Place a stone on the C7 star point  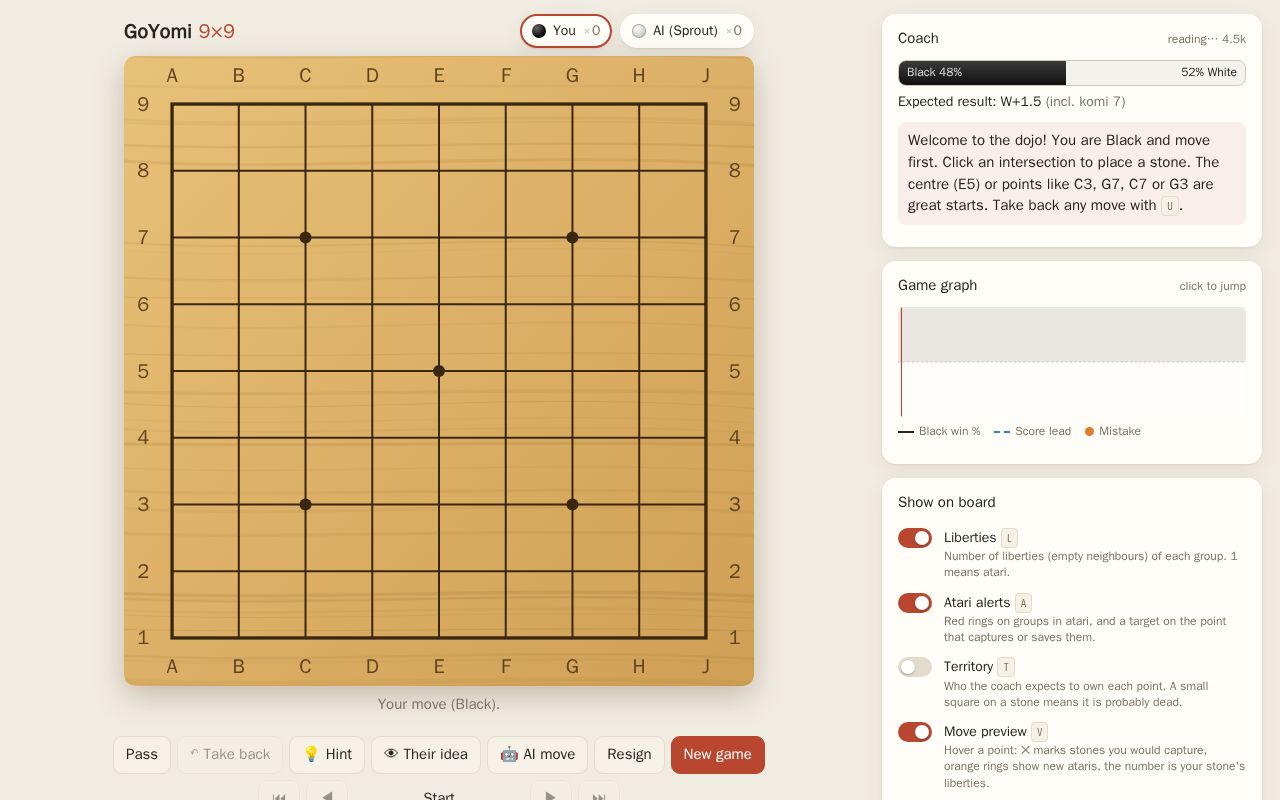click(305, 237)
